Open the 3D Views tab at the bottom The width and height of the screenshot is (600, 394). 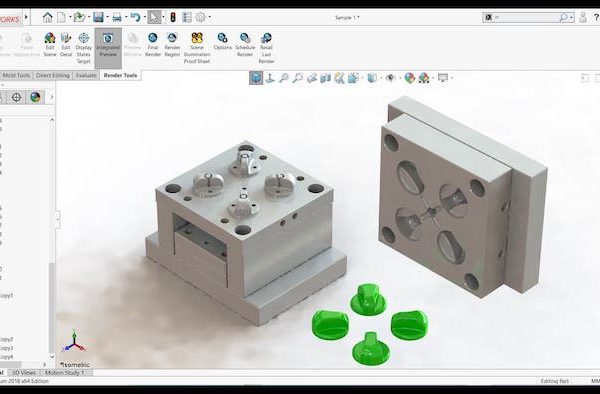click(x=24, y=372)
